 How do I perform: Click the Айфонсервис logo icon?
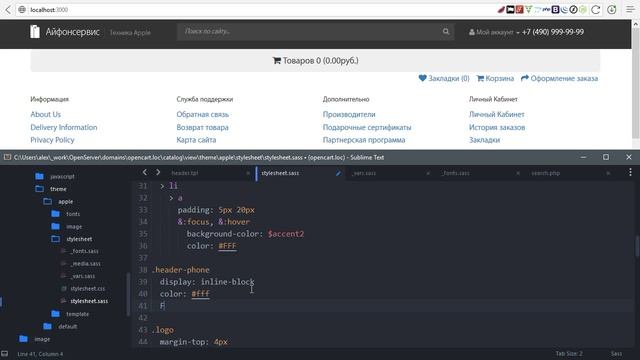click(35, 31)
